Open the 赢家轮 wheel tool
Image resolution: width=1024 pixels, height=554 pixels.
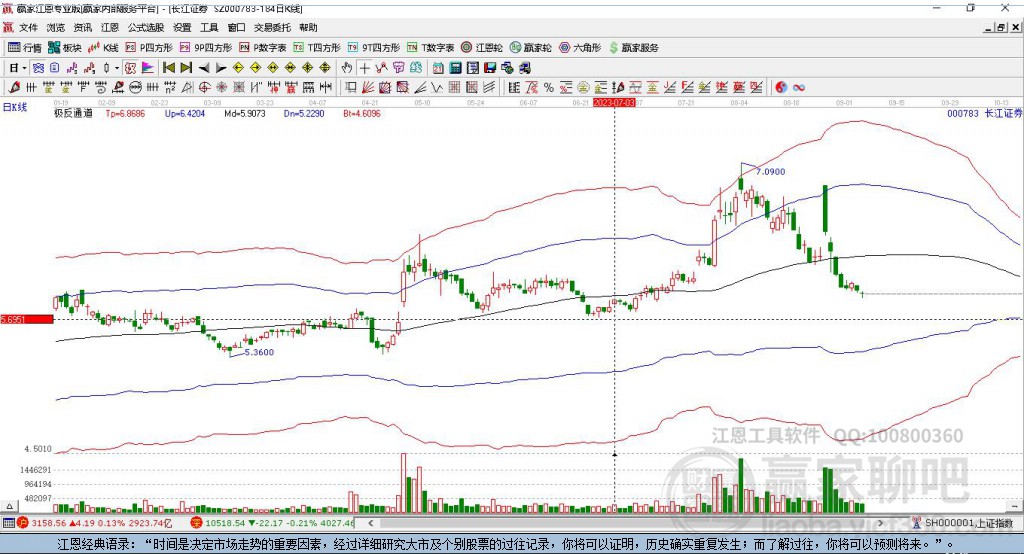tap(531, 48)
